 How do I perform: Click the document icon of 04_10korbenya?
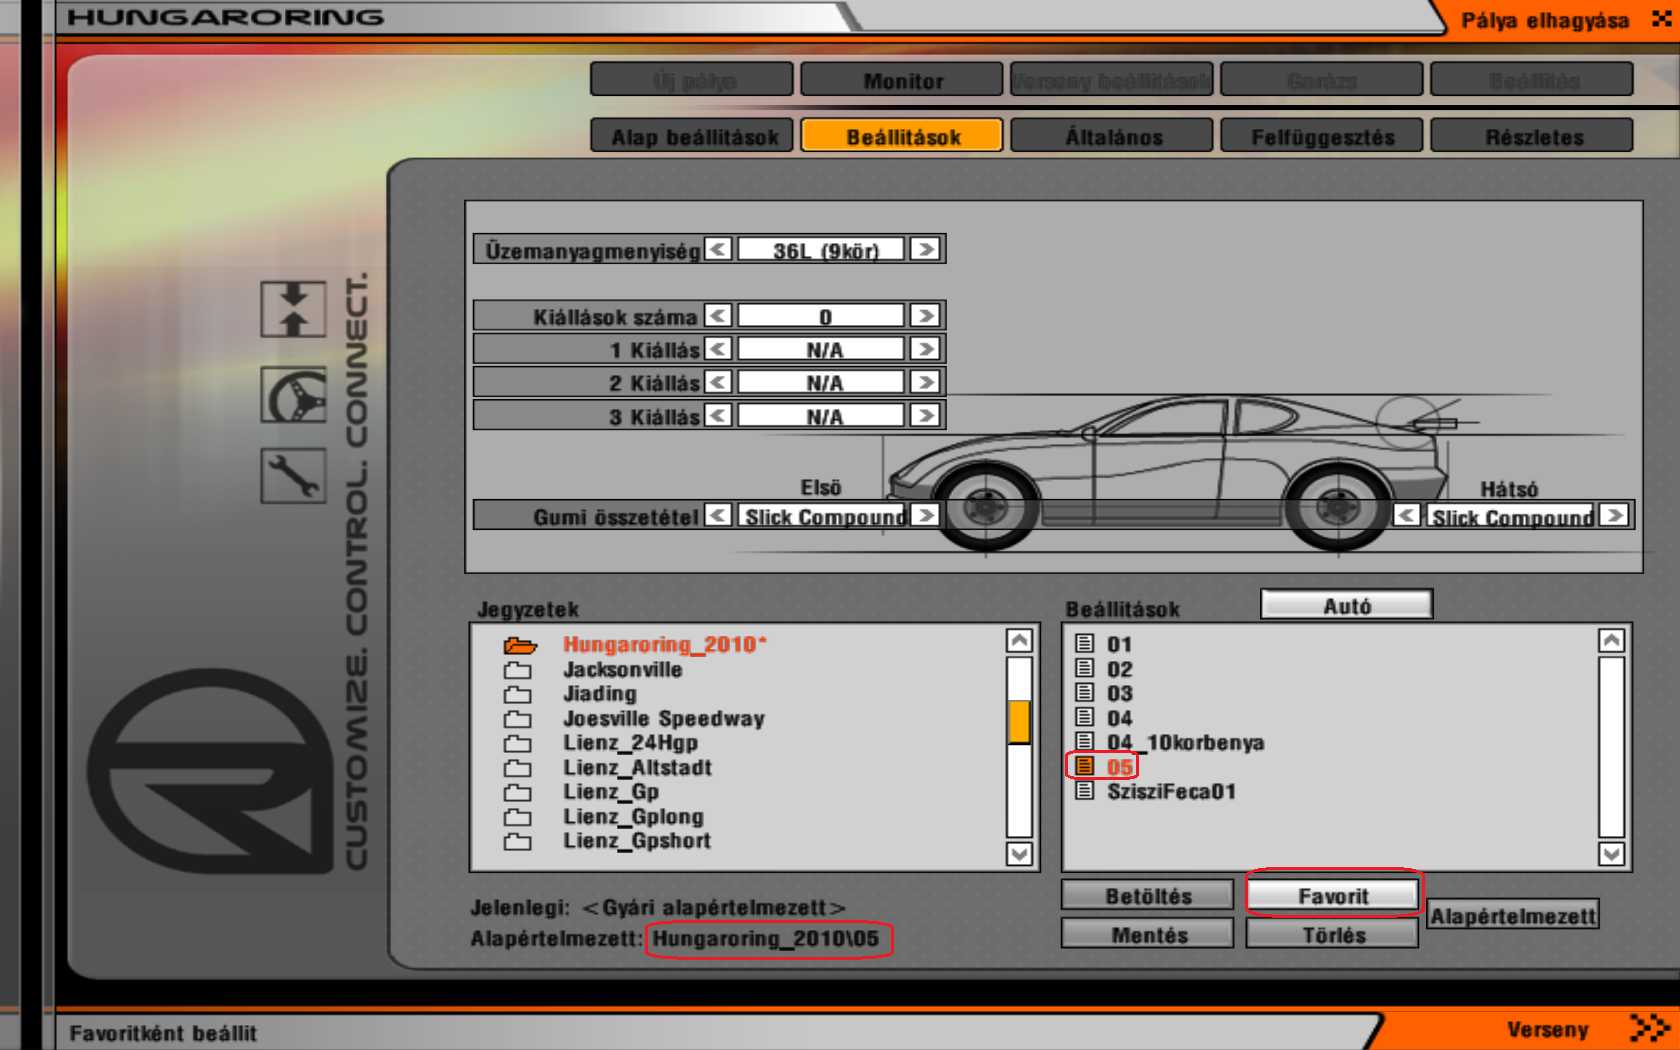tap(1085, 741)
